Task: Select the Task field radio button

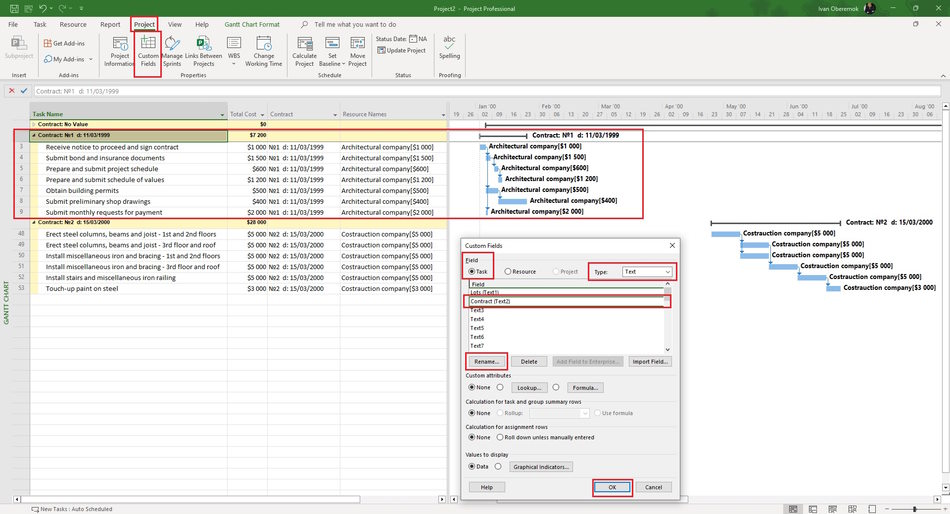Action: point(471,272)
